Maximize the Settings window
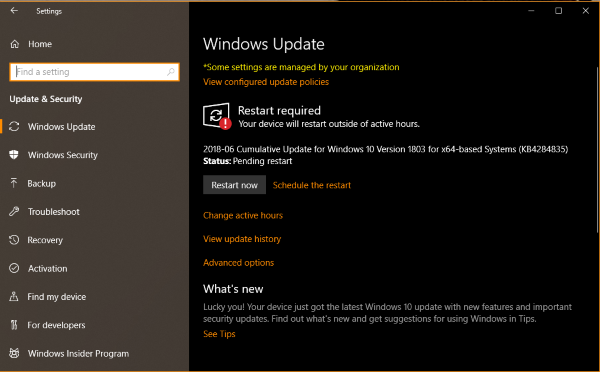Screen dimensions: 600x372 click(x=558, y=11)
